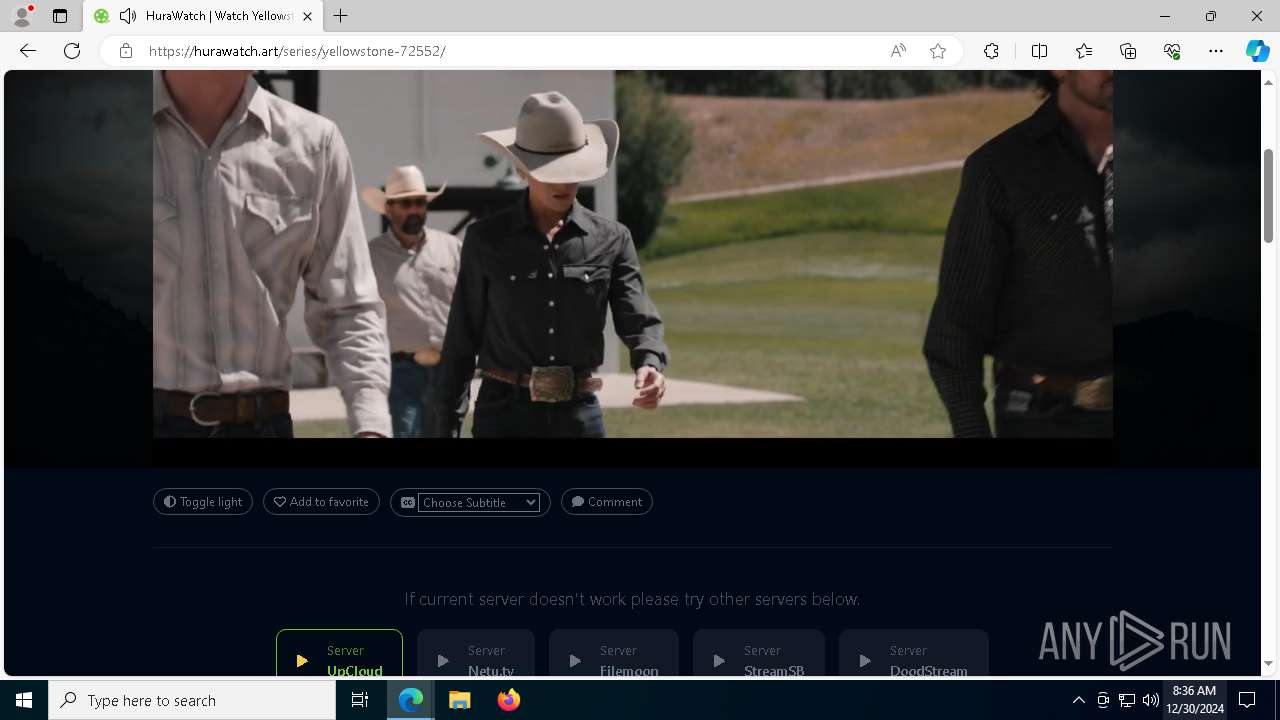Open the Copilot sidebar icon
This screenshot has width=1280, height=720.
click(x=1257, y=51)
